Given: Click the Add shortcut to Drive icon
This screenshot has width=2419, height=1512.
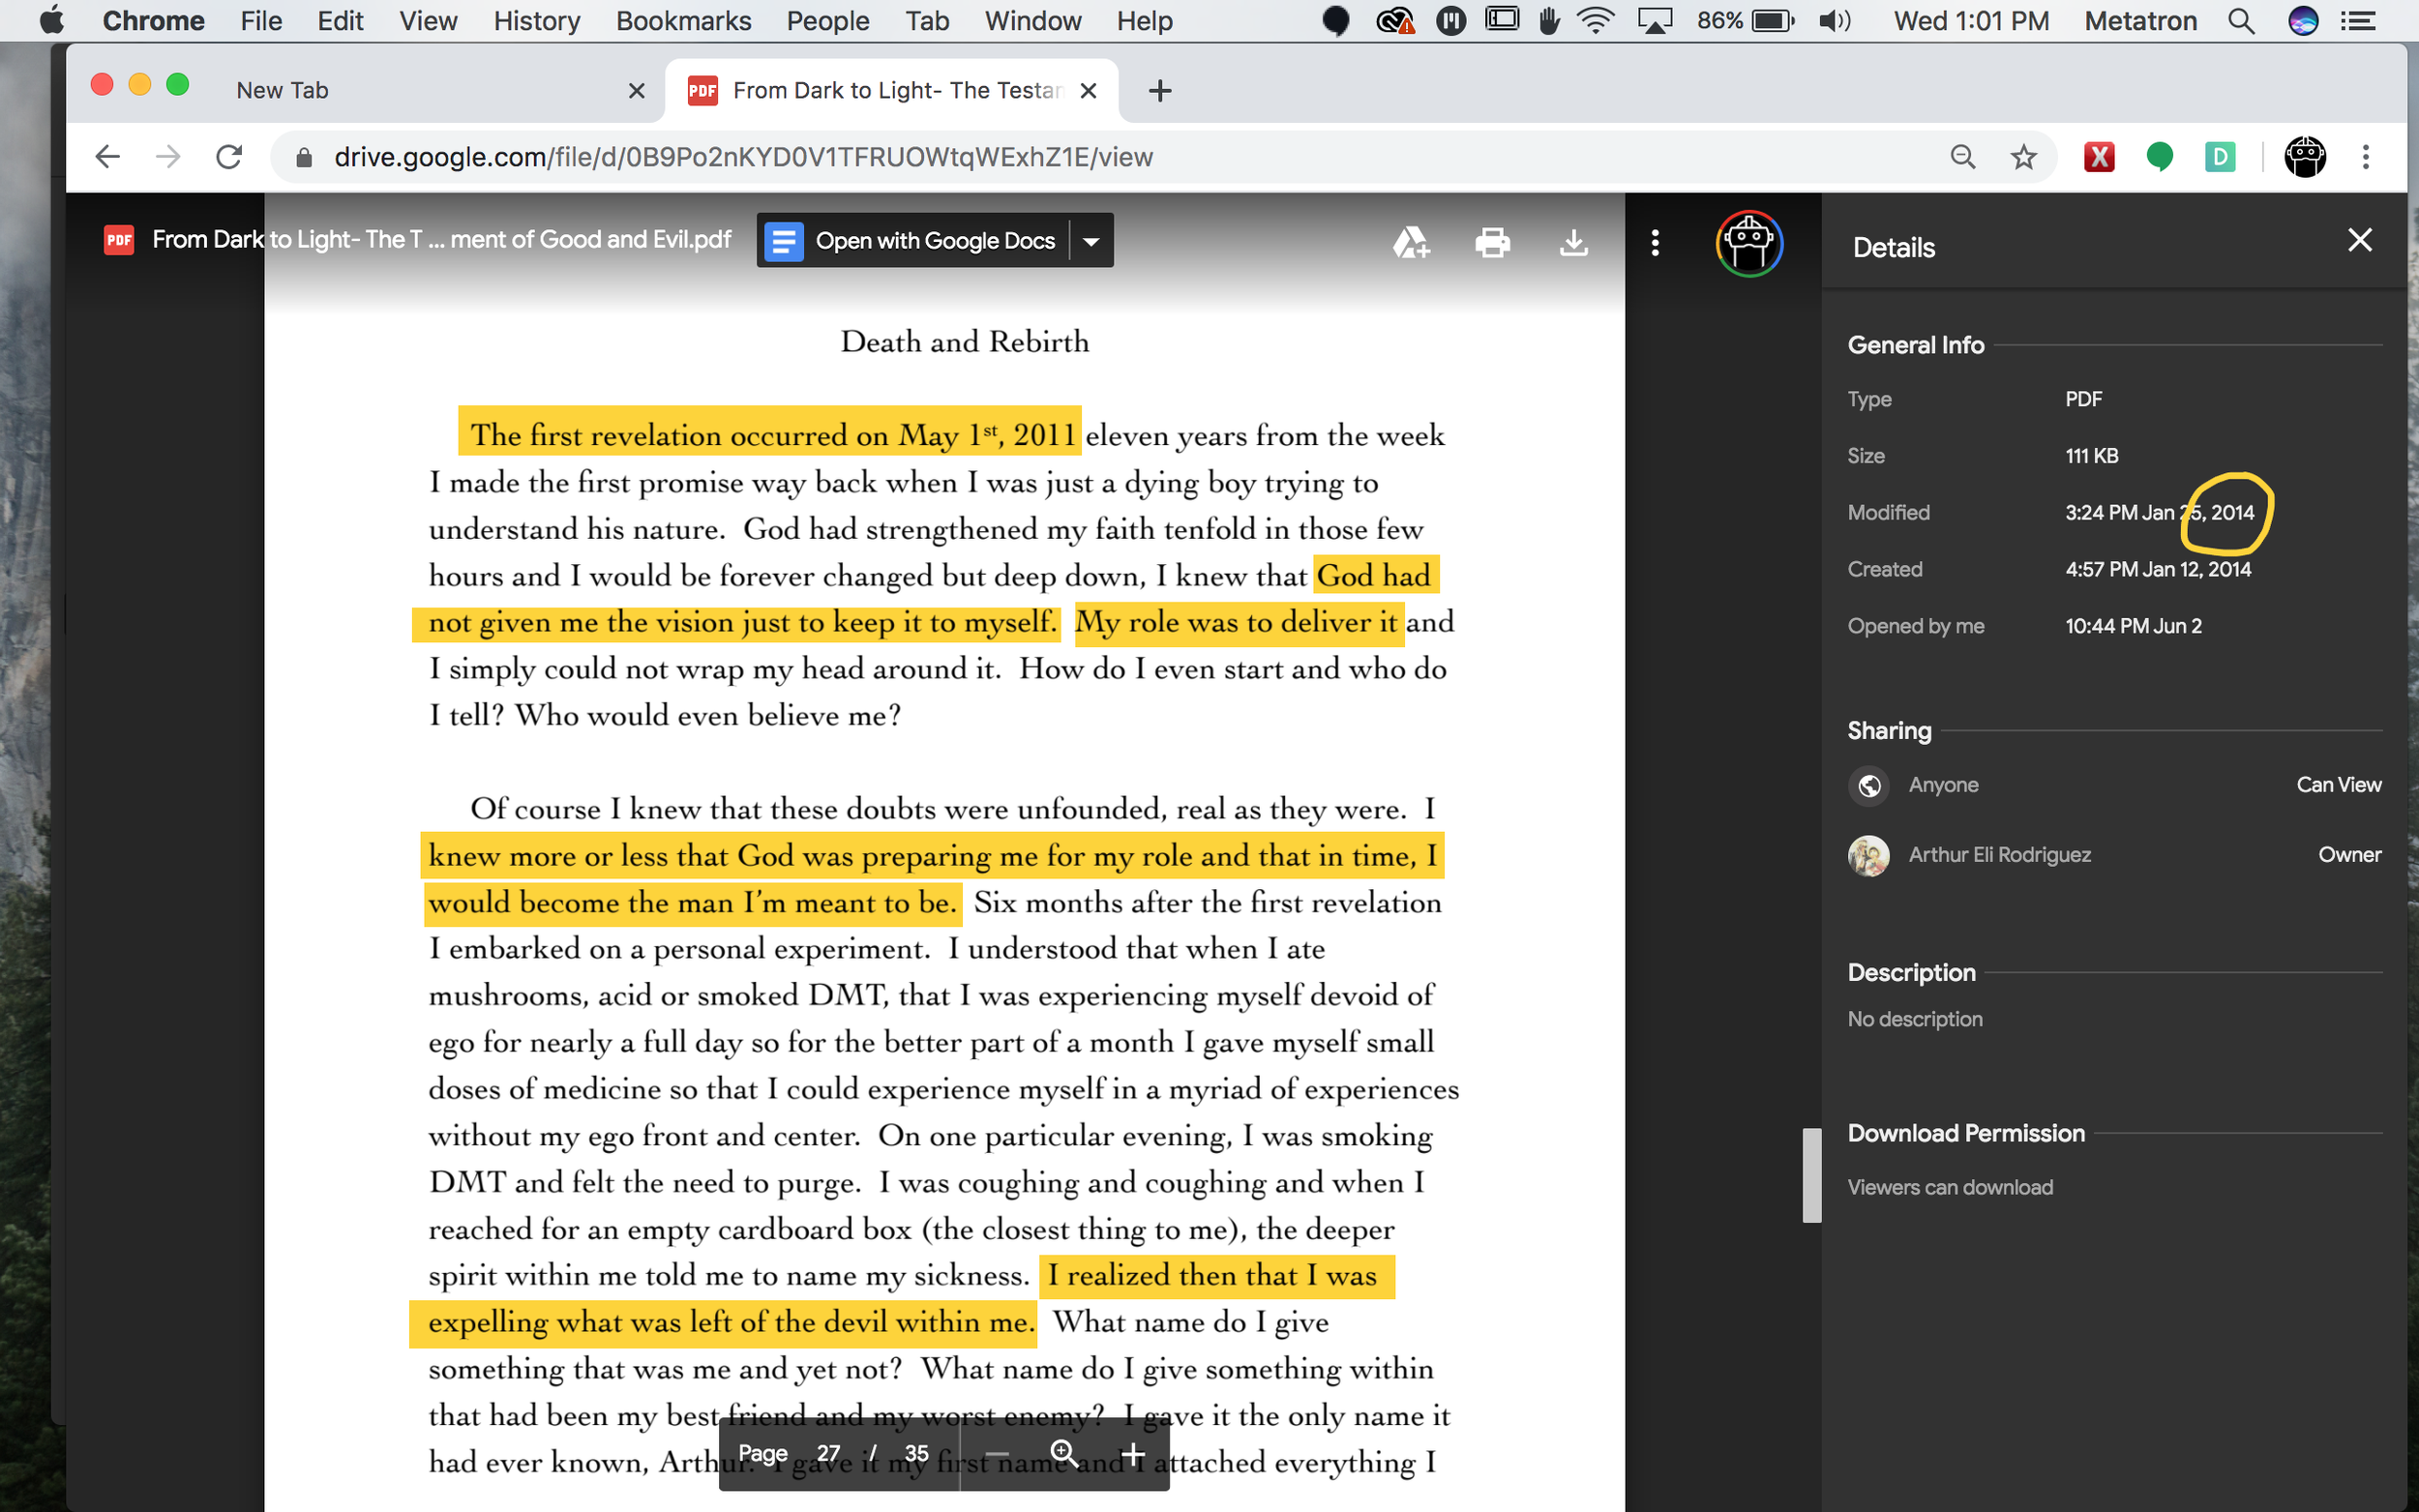Looking at the screenshot, I should pyautogui.click(x=1411, y=242).
